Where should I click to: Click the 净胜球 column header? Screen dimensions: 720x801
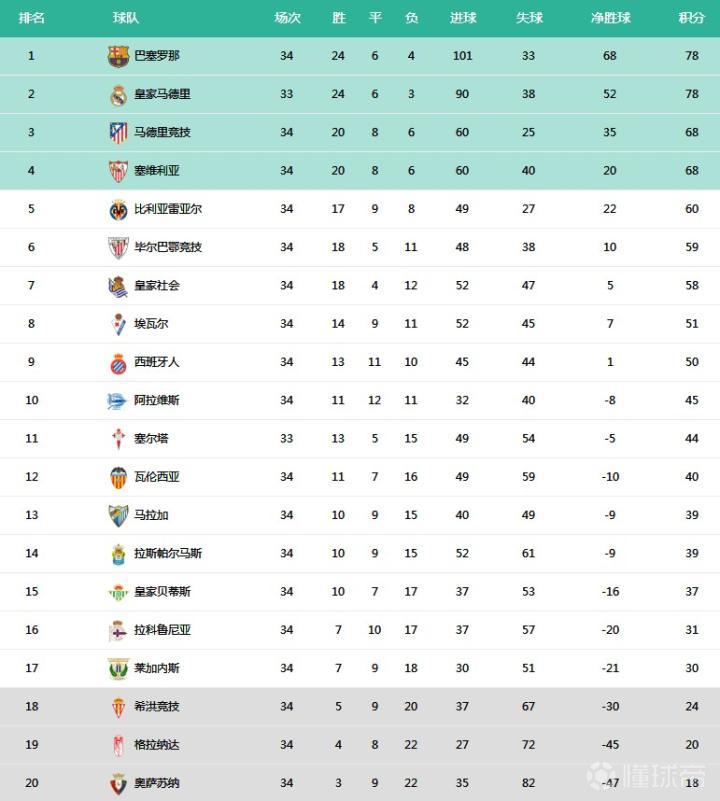click(x=610, y=18)
